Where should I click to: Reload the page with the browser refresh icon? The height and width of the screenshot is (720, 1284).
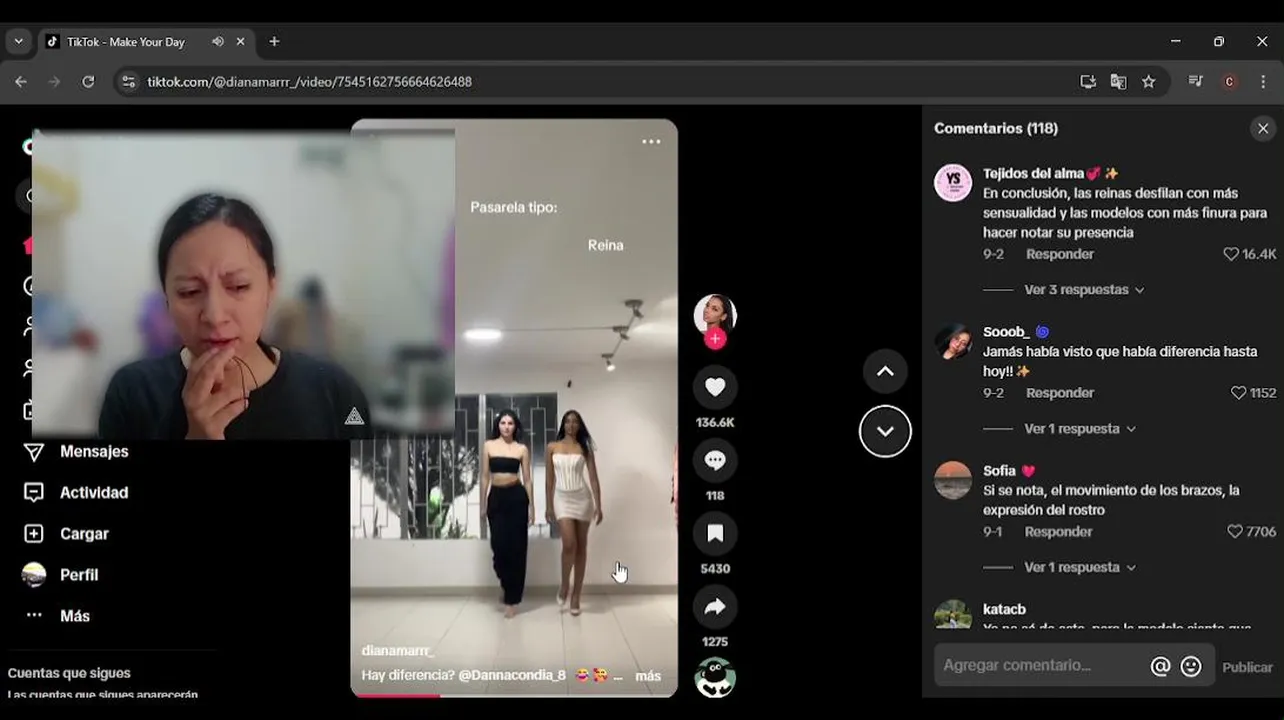88,82
